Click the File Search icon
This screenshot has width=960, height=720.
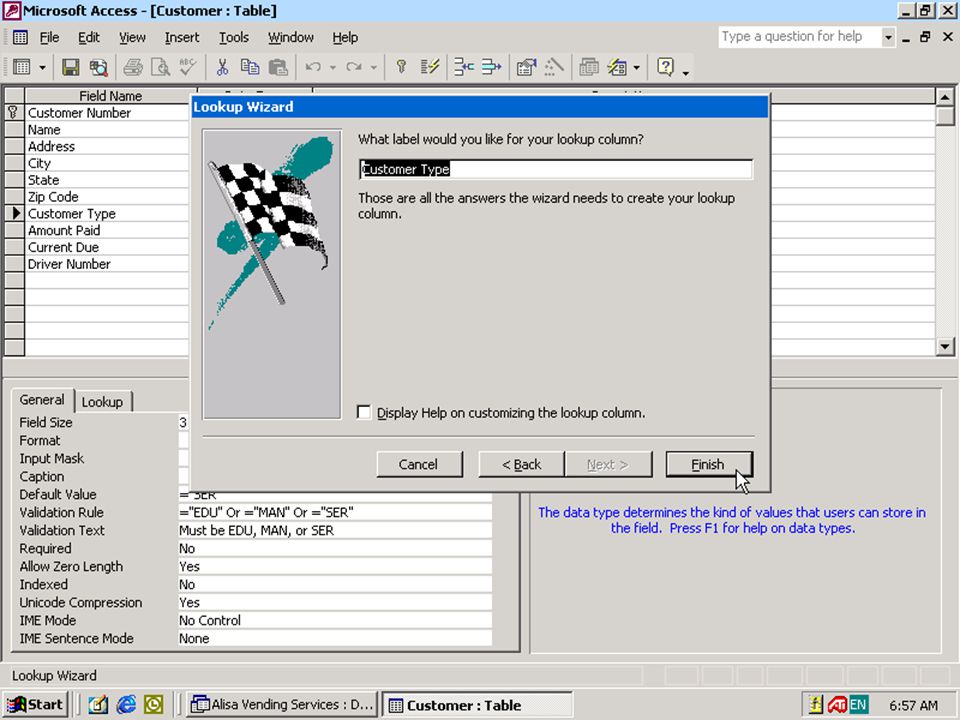(x=98, y=67)
